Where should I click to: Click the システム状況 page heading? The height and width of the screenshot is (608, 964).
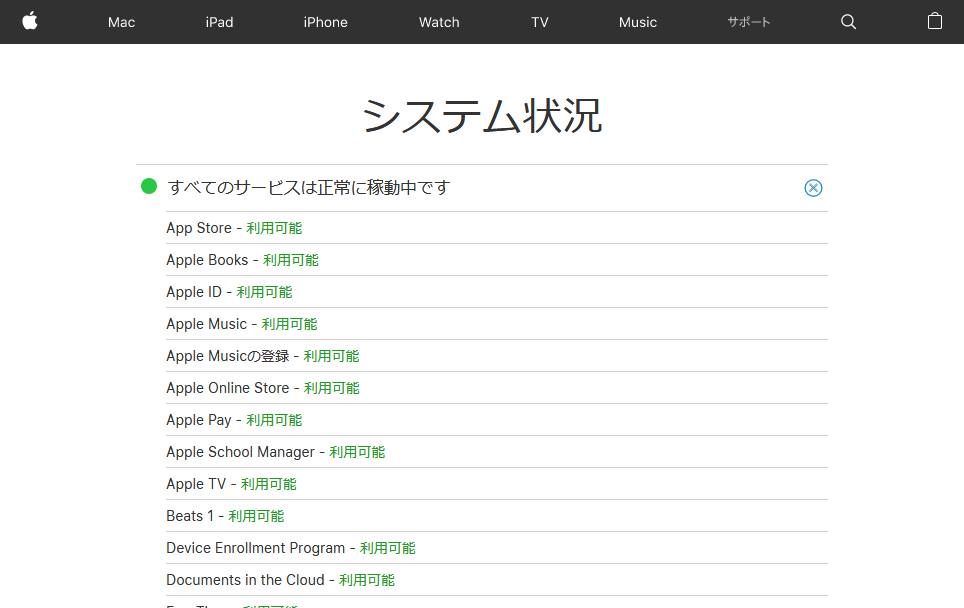482,116
